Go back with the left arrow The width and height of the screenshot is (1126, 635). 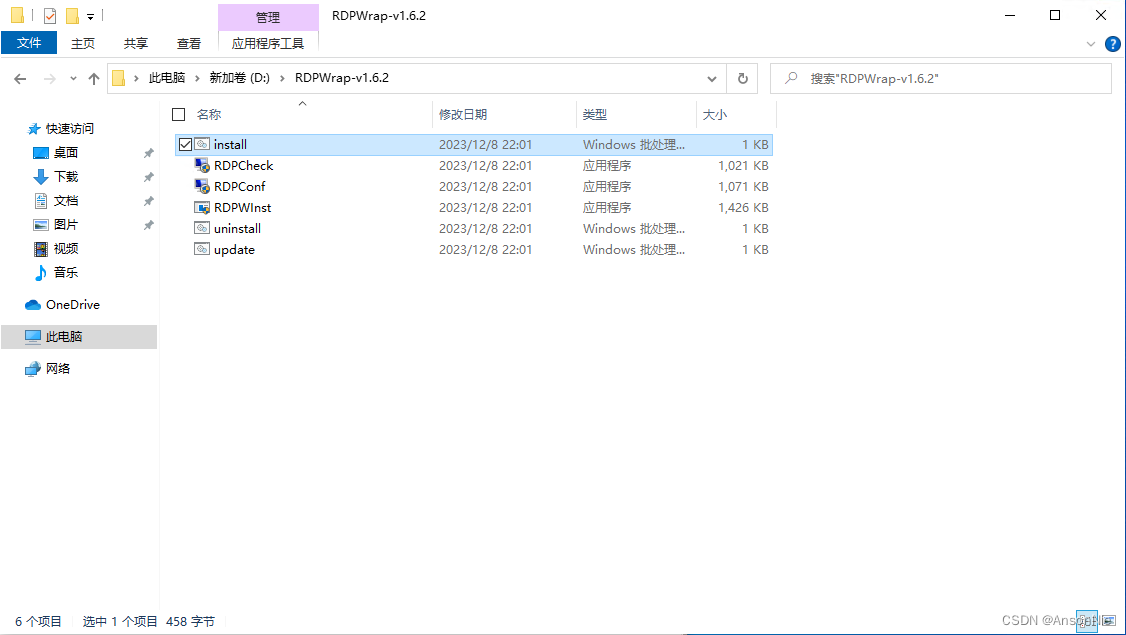point(20,78)
